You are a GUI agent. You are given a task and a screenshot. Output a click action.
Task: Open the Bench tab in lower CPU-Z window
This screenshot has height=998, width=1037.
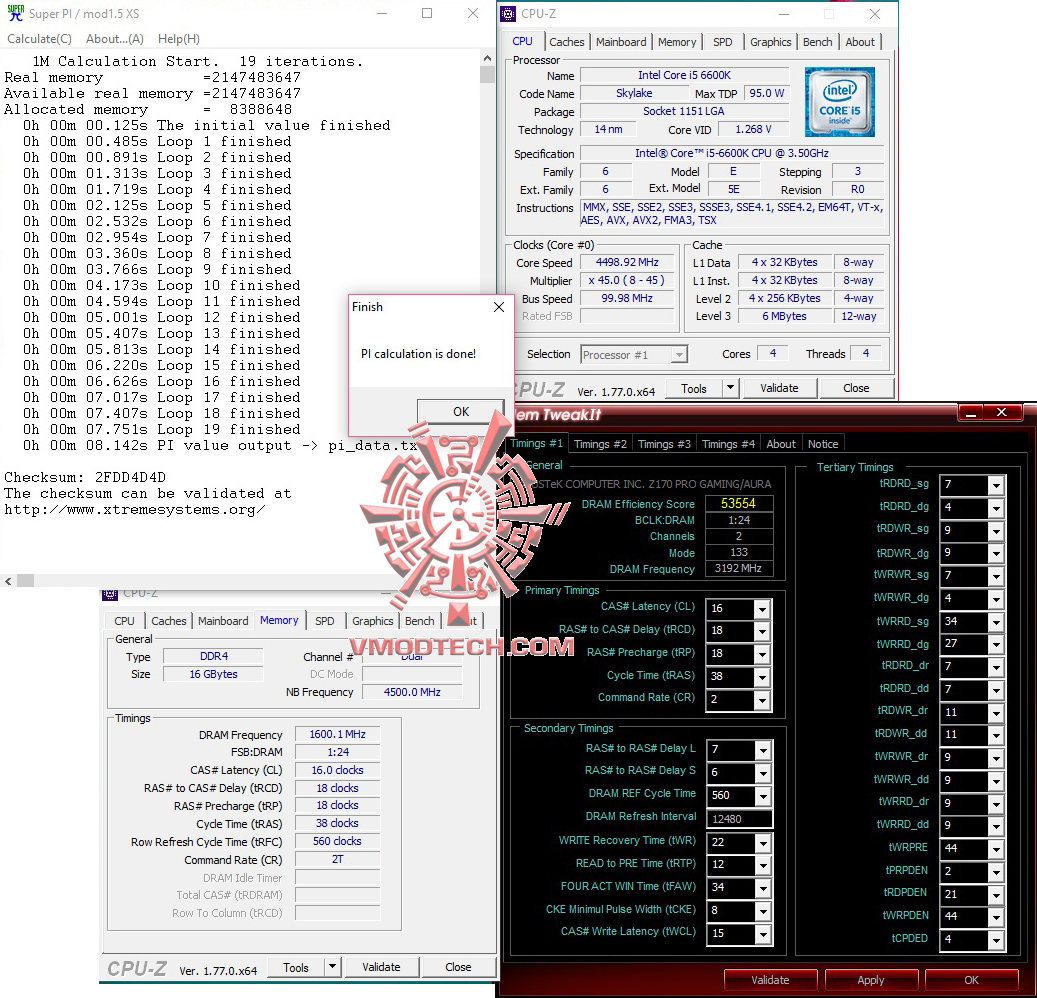[419, 621]
